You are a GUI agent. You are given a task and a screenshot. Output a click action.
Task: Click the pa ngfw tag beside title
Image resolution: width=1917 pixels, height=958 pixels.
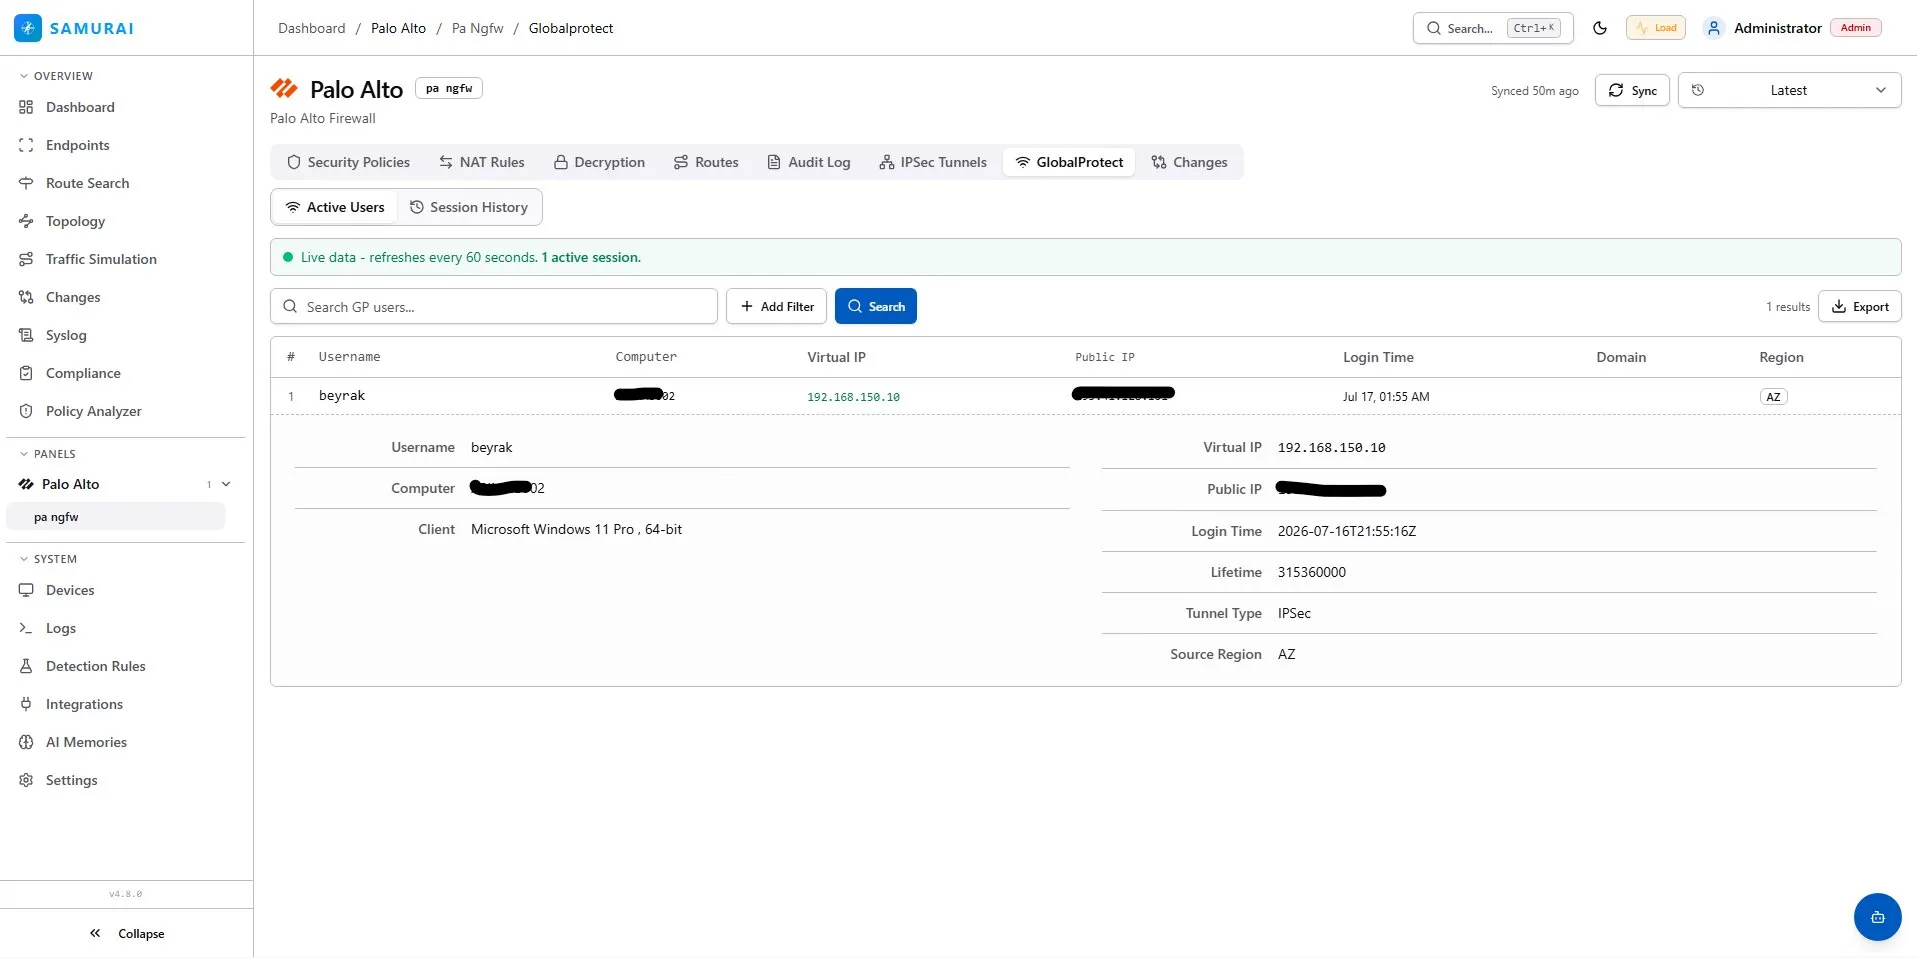point(449,88)
